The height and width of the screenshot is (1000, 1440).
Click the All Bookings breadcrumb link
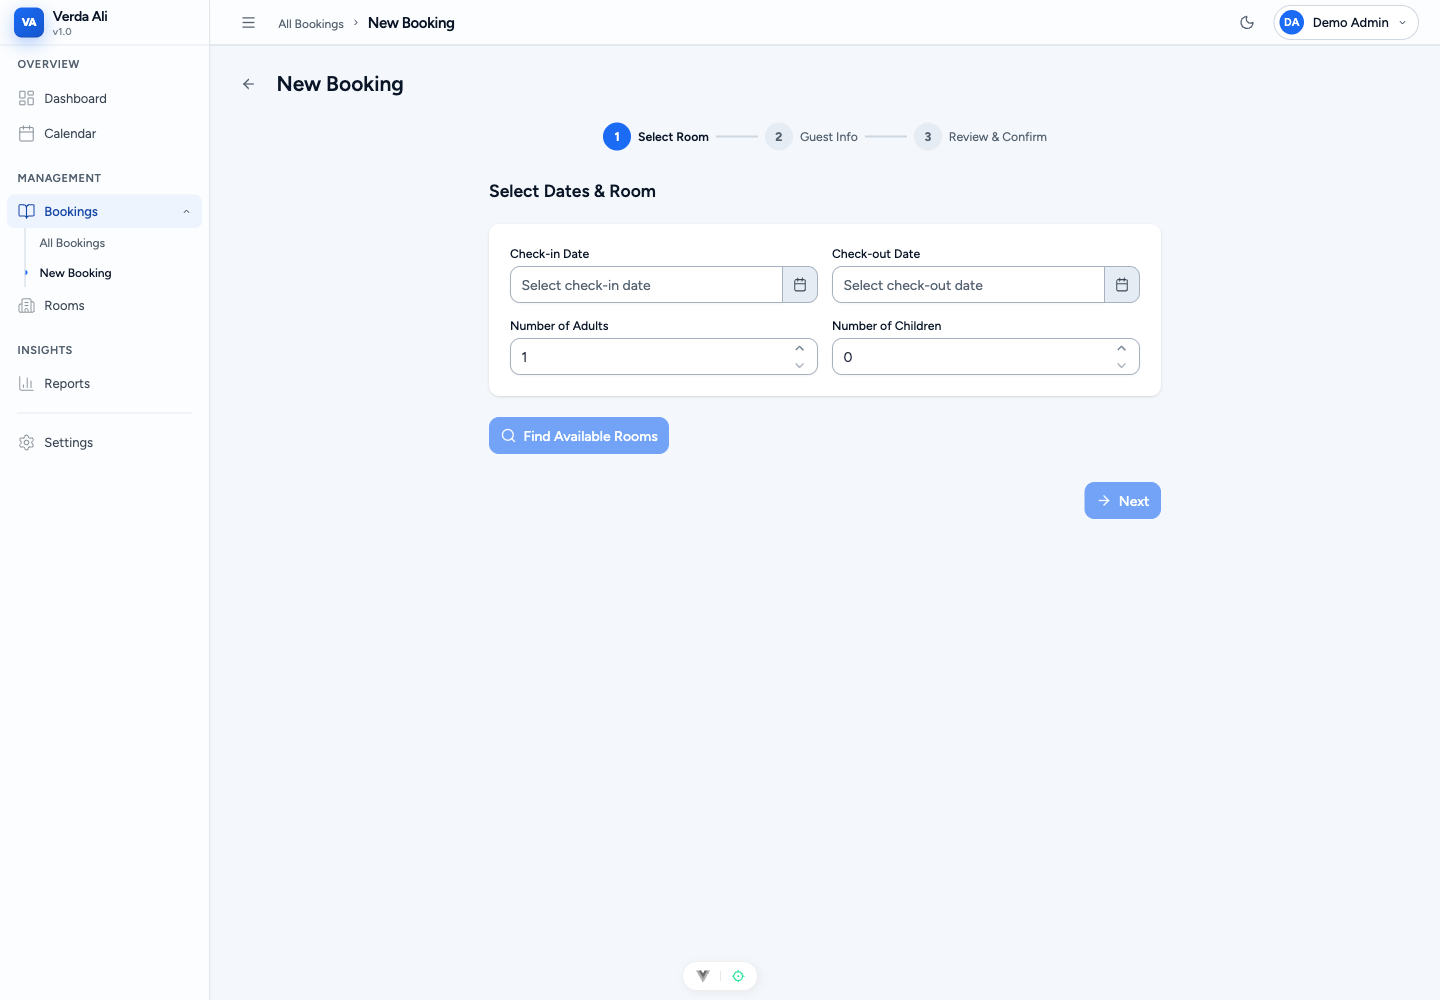[x=311, y=24]
